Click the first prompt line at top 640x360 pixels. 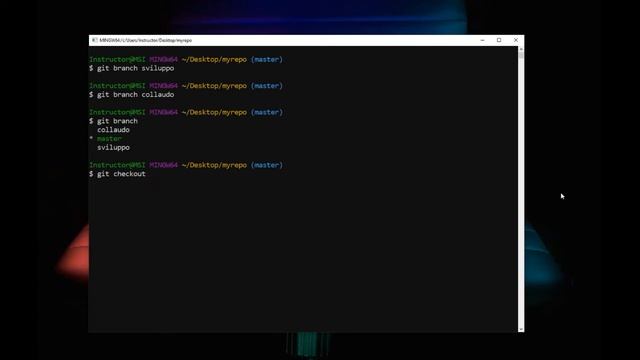tap(186, 60)
